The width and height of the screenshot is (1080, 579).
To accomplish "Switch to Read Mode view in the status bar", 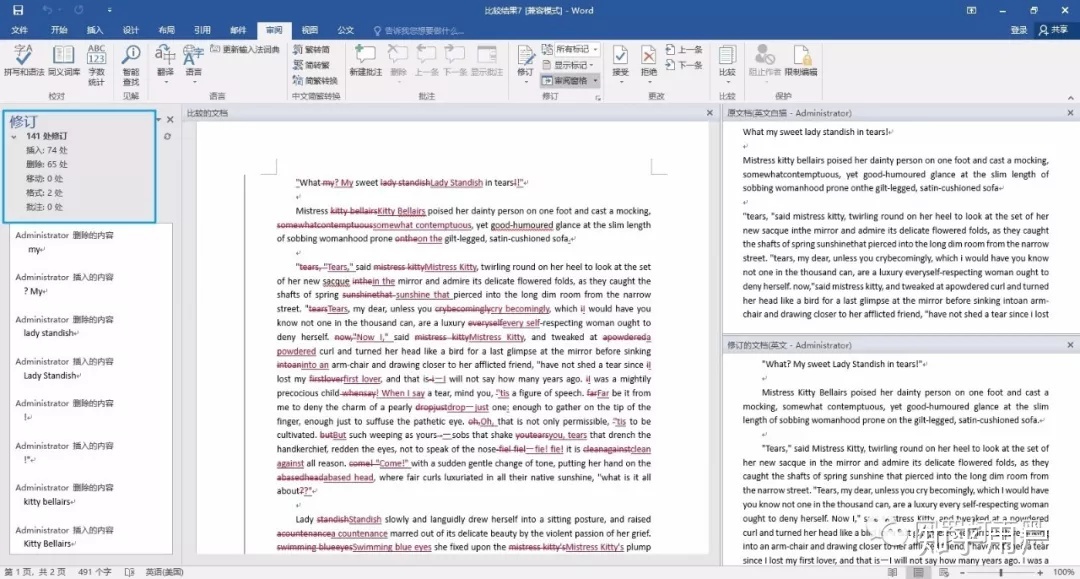I will pos(893,572).
